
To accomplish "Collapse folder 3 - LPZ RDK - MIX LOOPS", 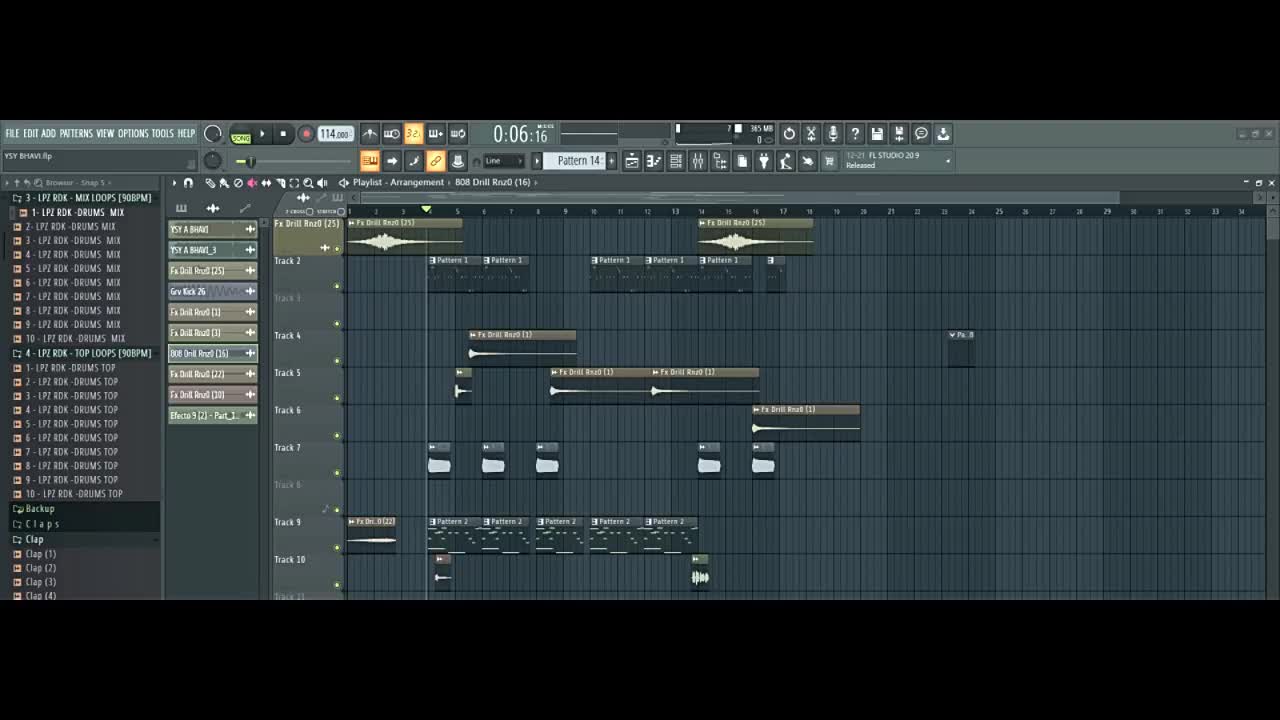I will (x=83, y=198).
